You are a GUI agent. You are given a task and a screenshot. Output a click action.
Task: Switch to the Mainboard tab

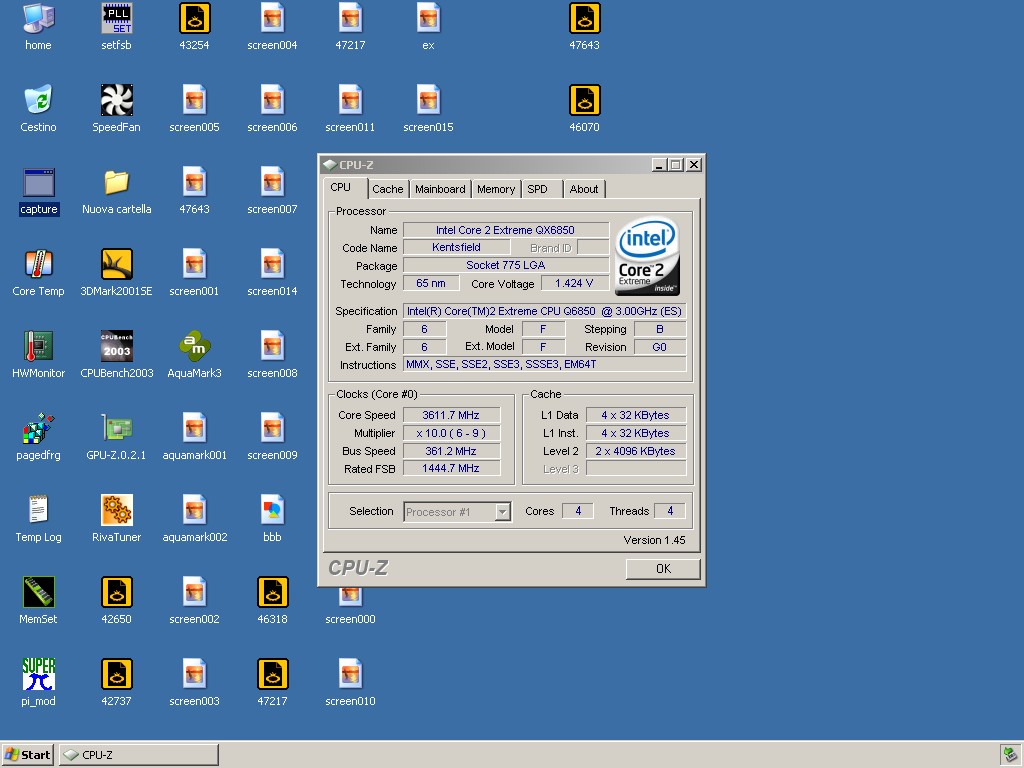point(440,189)
